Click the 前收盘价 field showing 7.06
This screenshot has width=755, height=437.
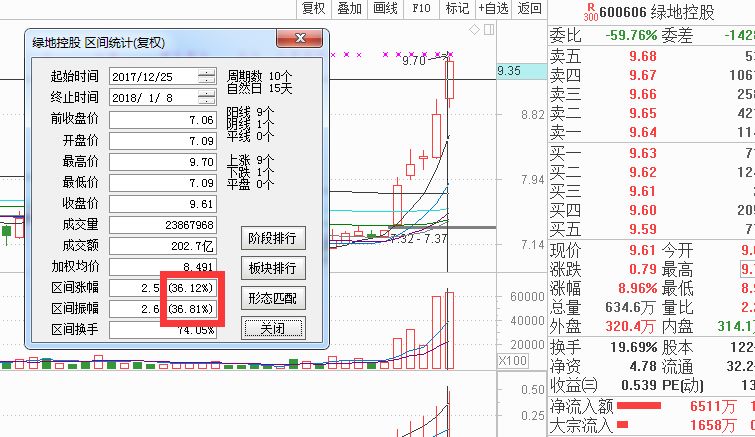[163, 120]
